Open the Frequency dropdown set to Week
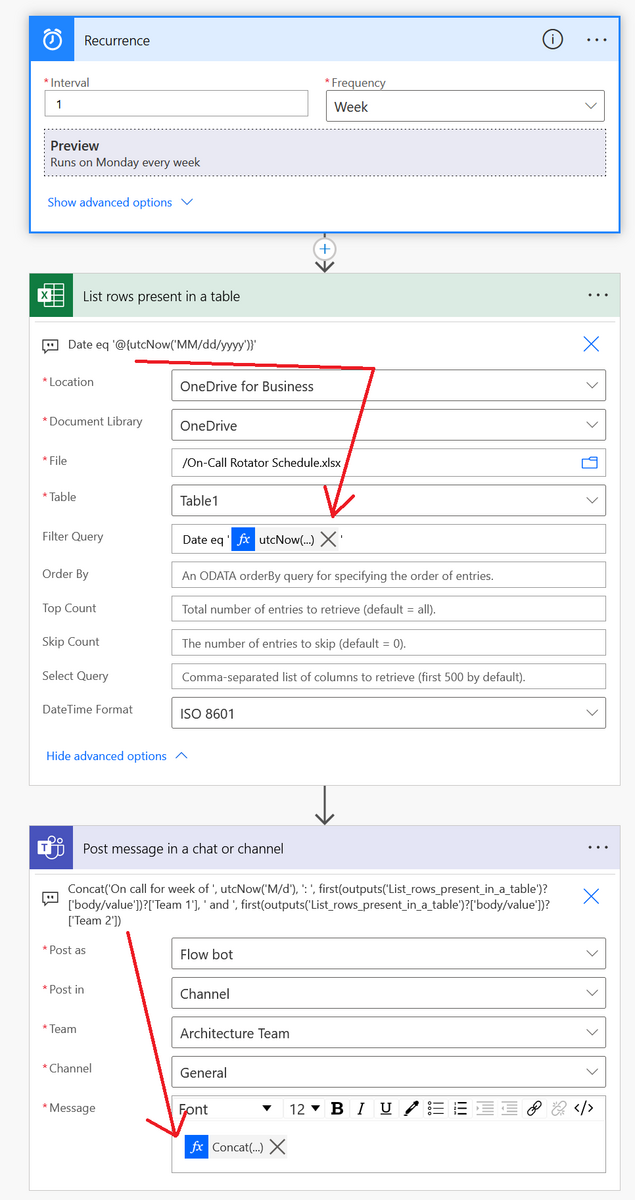 pyautogui.click(x=465, y=107)
